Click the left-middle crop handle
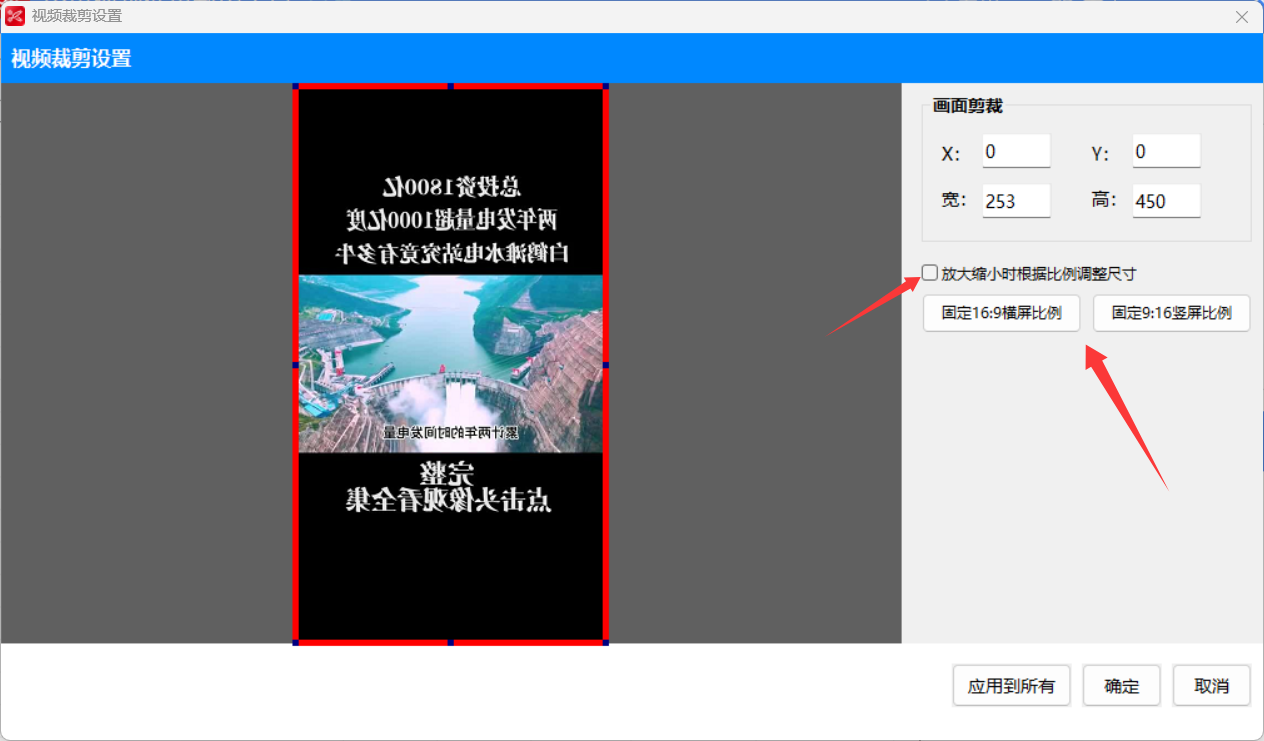 click(296, 365)
